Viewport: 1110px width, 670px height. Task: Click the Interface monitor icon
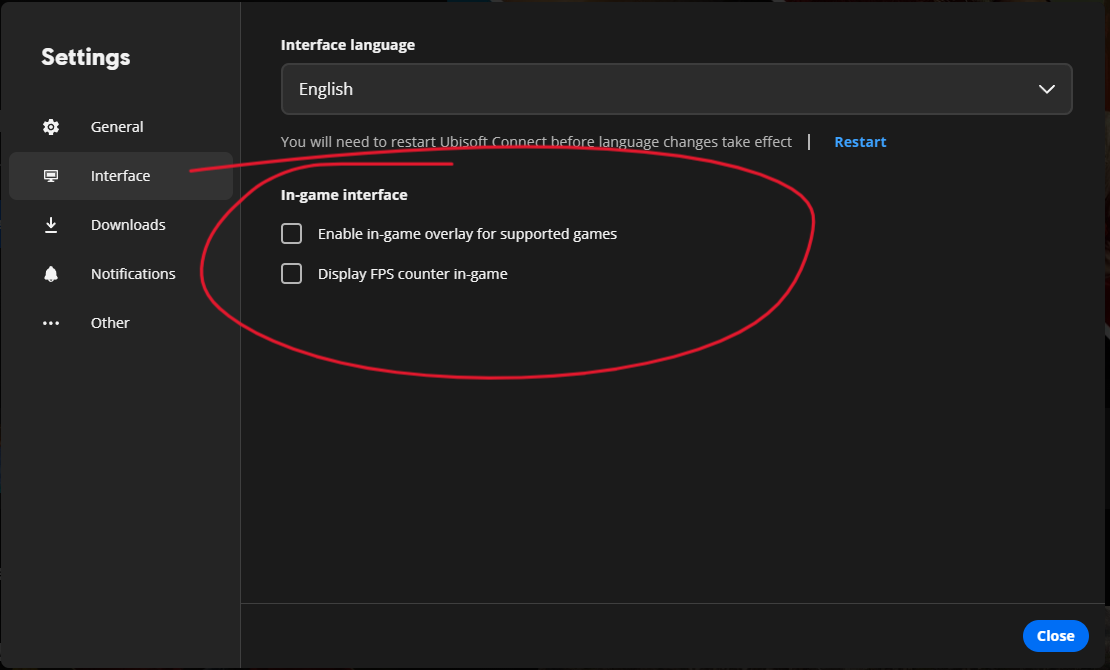[51, 176]
